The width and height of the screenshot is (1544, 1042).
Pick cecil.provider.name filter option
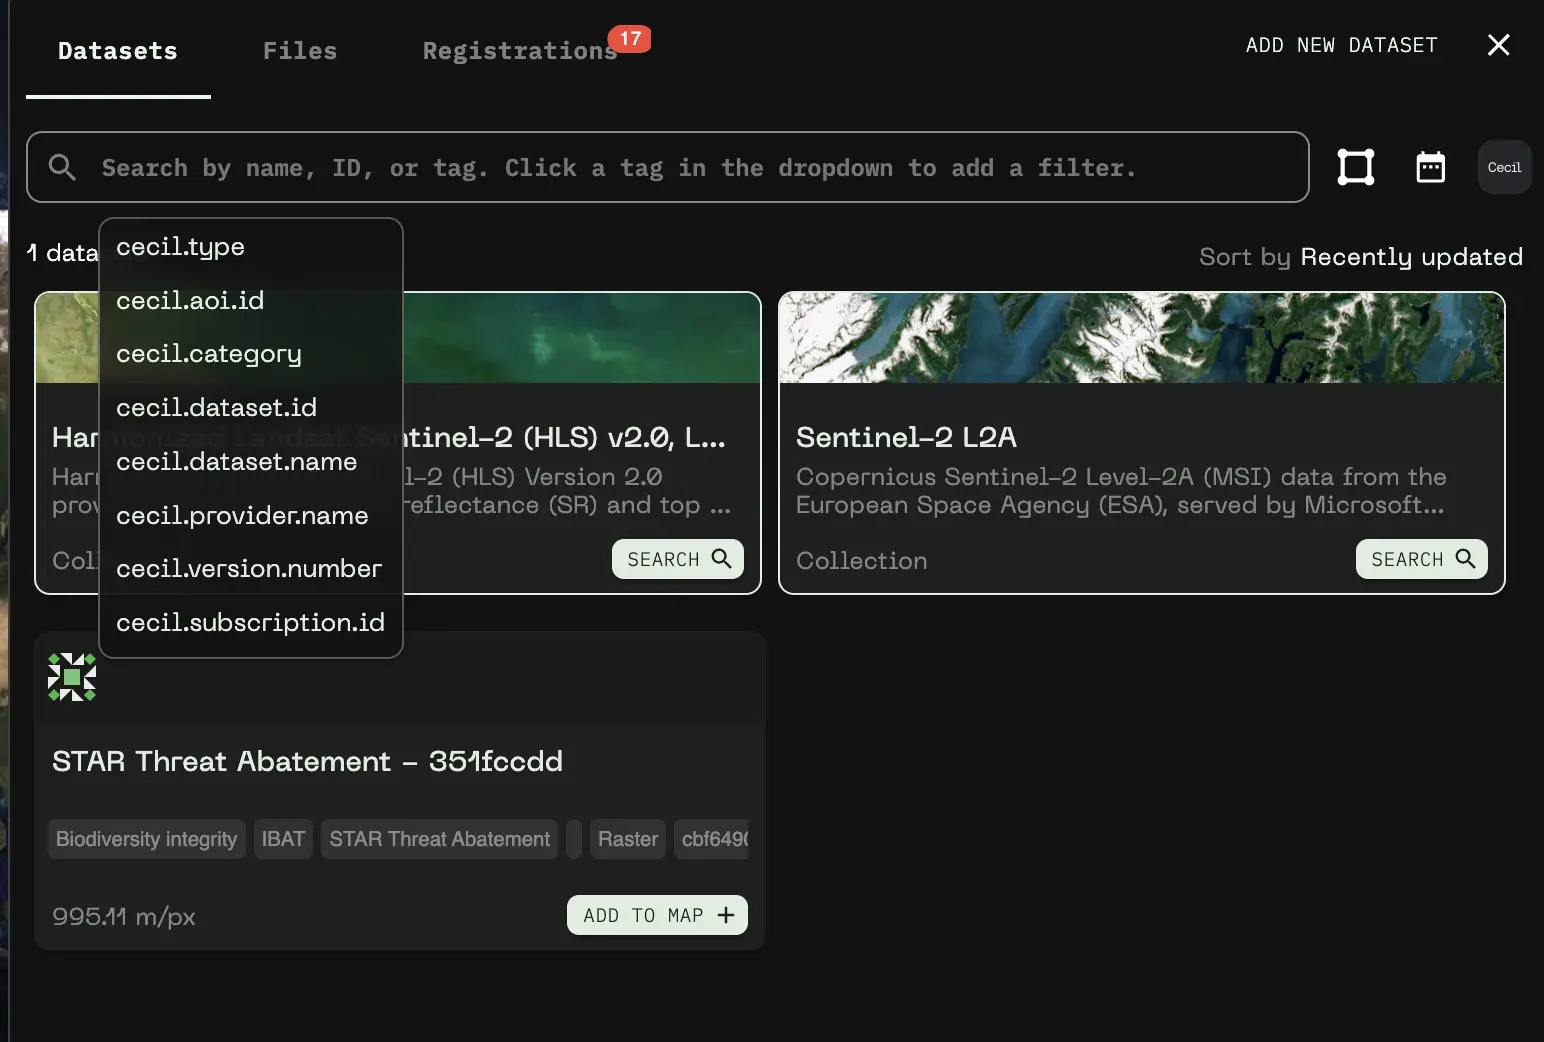(242, 516)
